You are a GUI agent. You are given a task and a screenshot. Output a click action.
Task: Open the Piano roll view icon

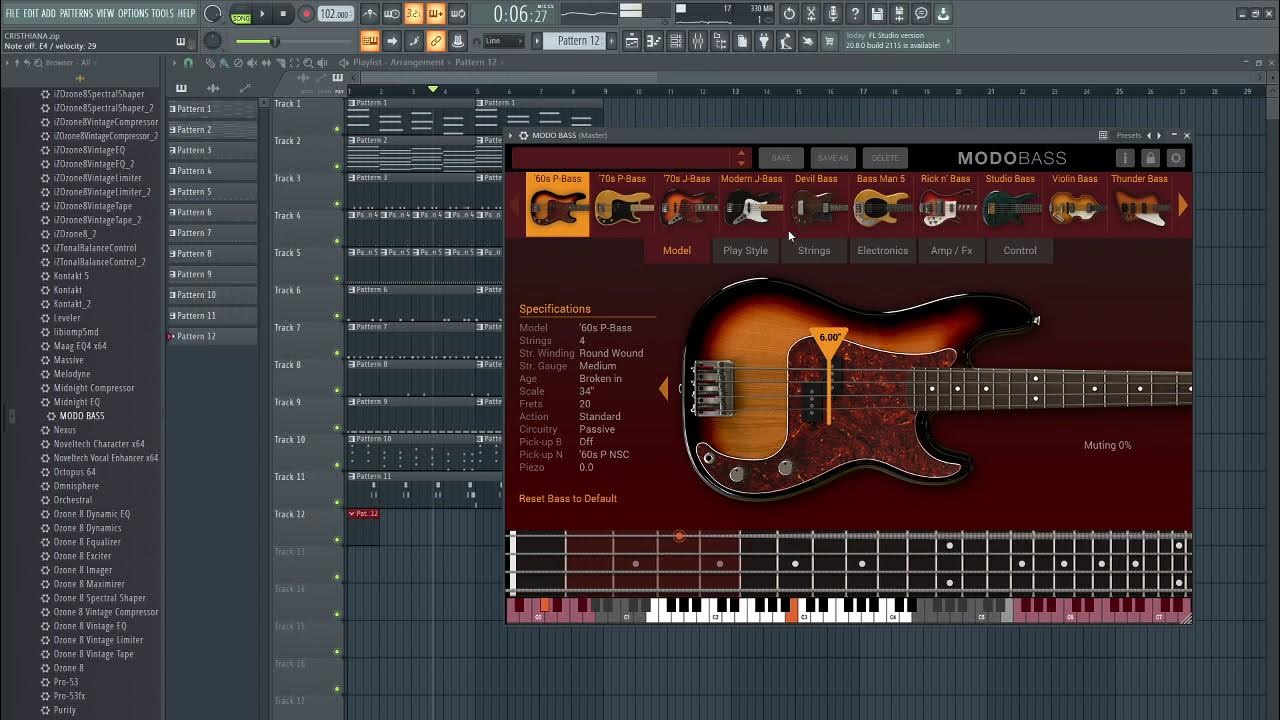click(654, 41)
